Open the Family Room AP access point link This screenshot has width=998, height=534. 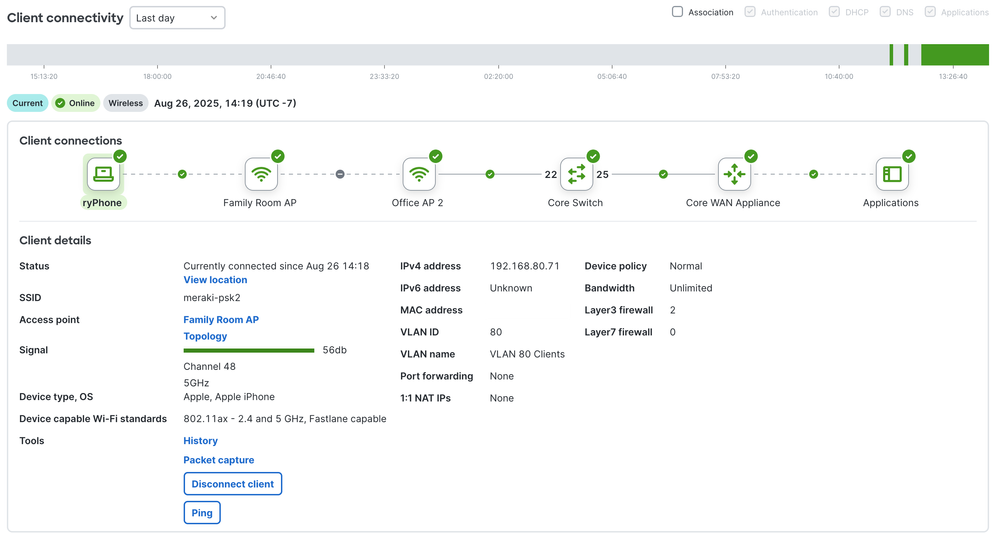(x=221, y=320)
